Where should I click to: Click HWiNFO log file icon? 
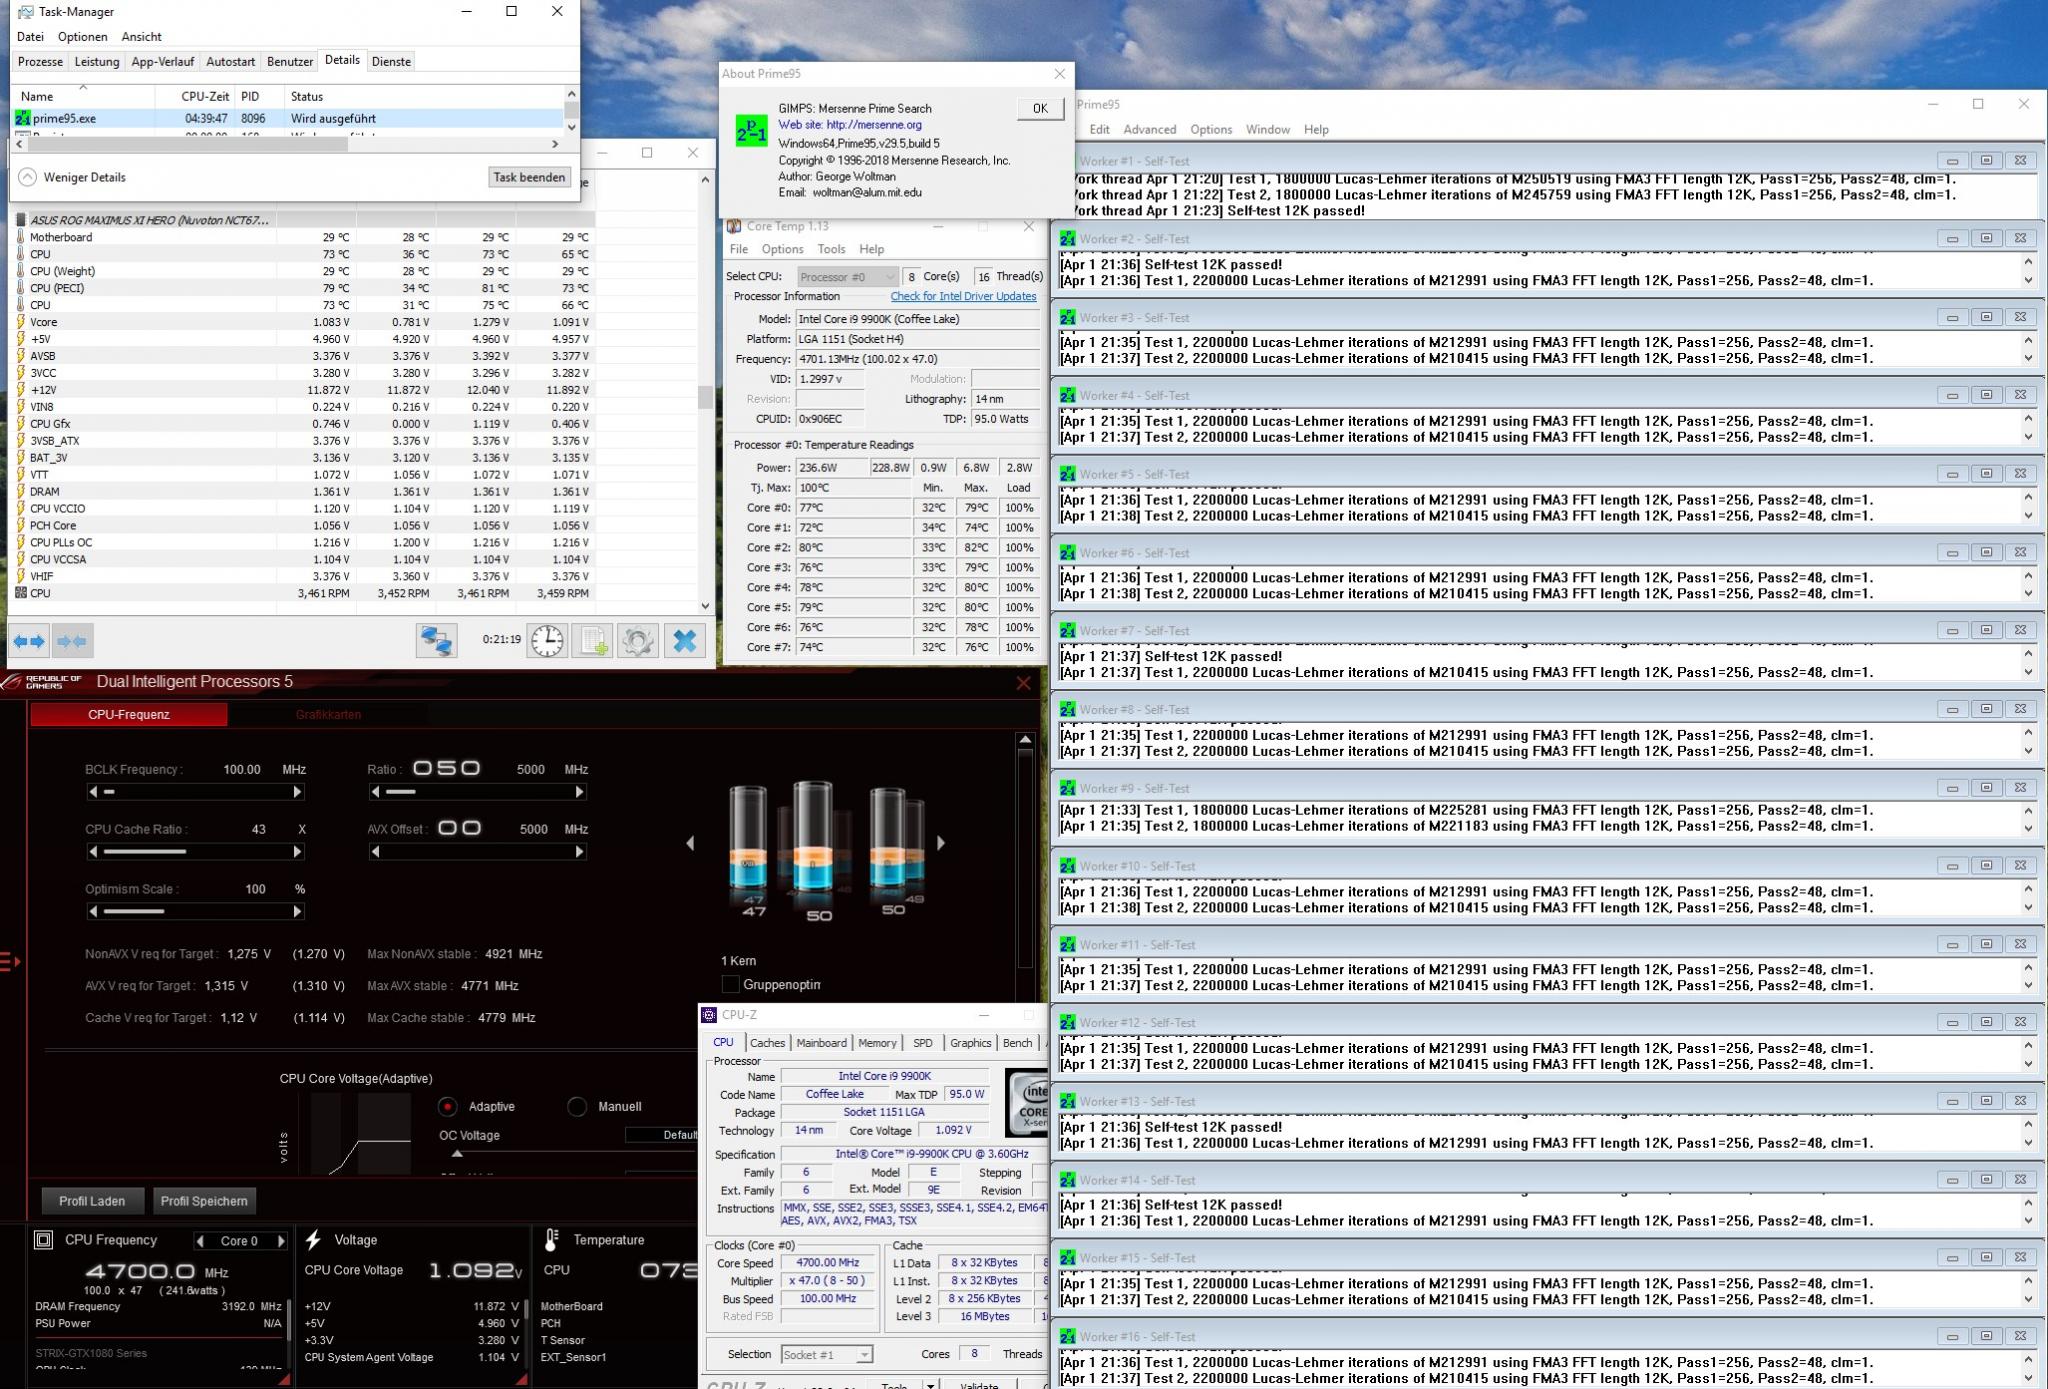click(x=592, y=641)
